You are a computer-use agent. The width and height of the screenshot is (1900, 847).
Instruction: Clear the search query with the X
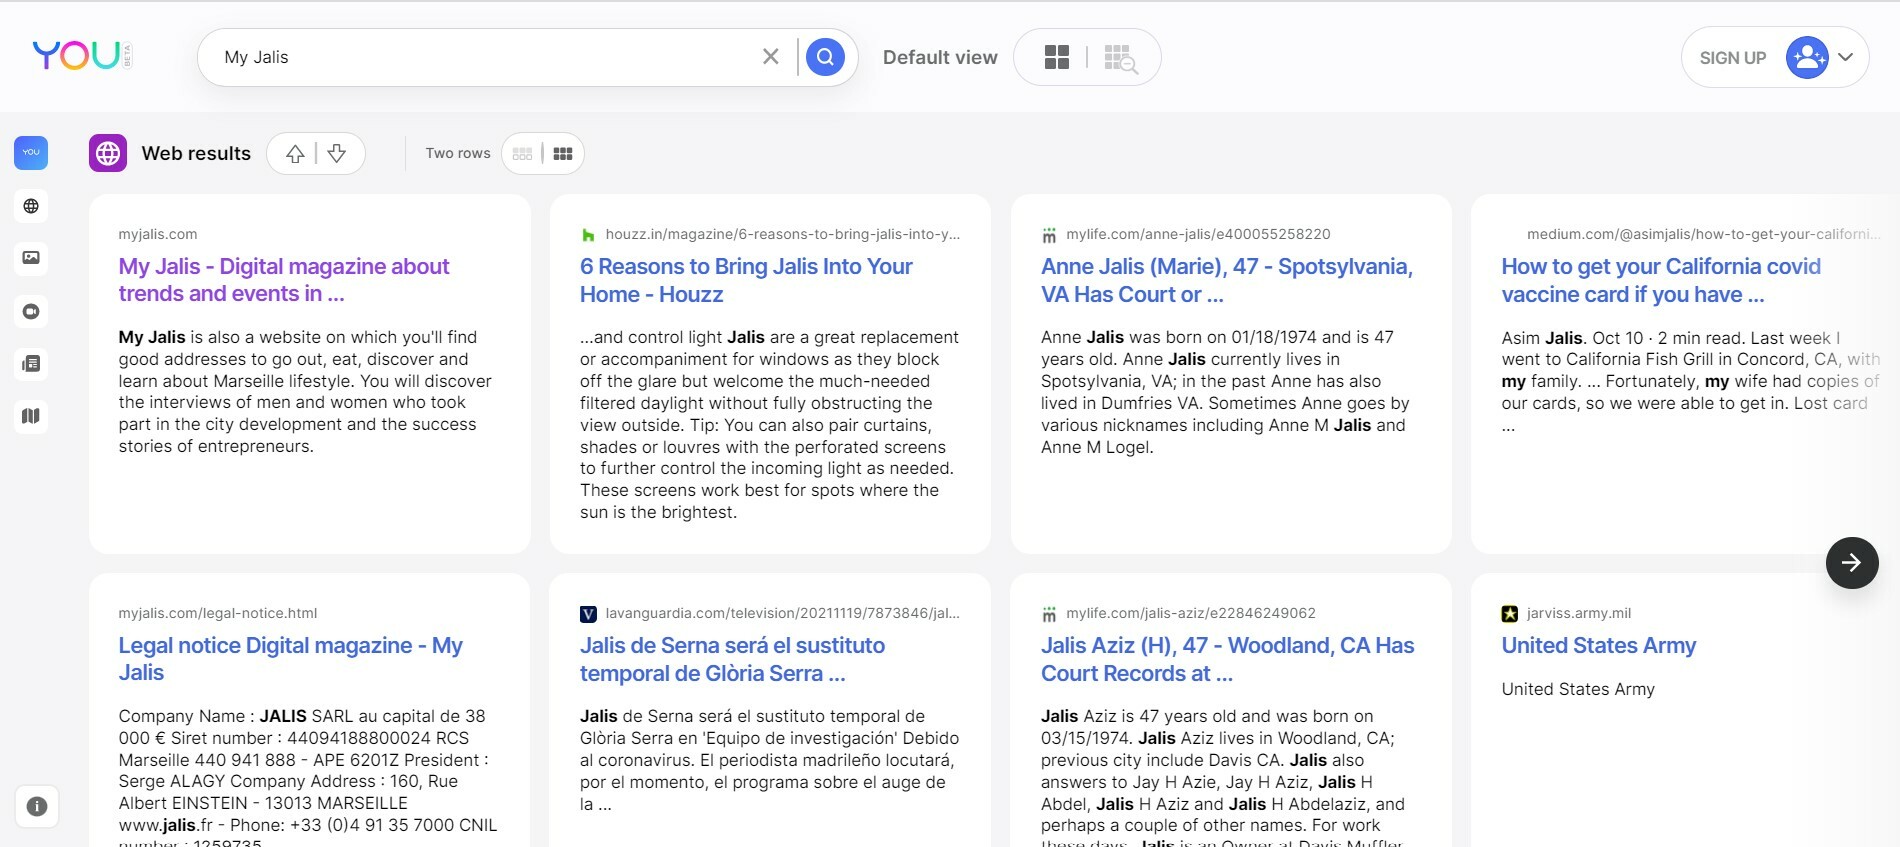770,57
